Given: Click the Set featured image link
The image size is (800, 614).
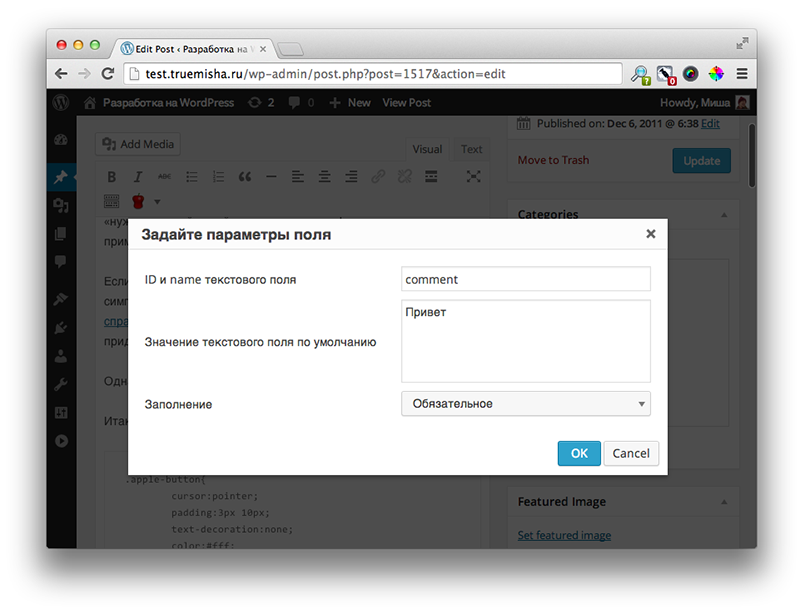Looking at the screenshot, I should pyautogui.click(x=564, y=535).
